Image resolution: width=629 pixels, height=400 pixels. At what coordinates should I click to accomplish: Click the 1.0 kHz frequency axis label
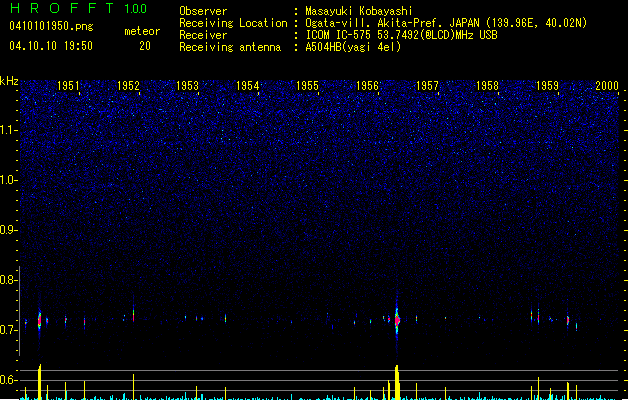point(8,180)
